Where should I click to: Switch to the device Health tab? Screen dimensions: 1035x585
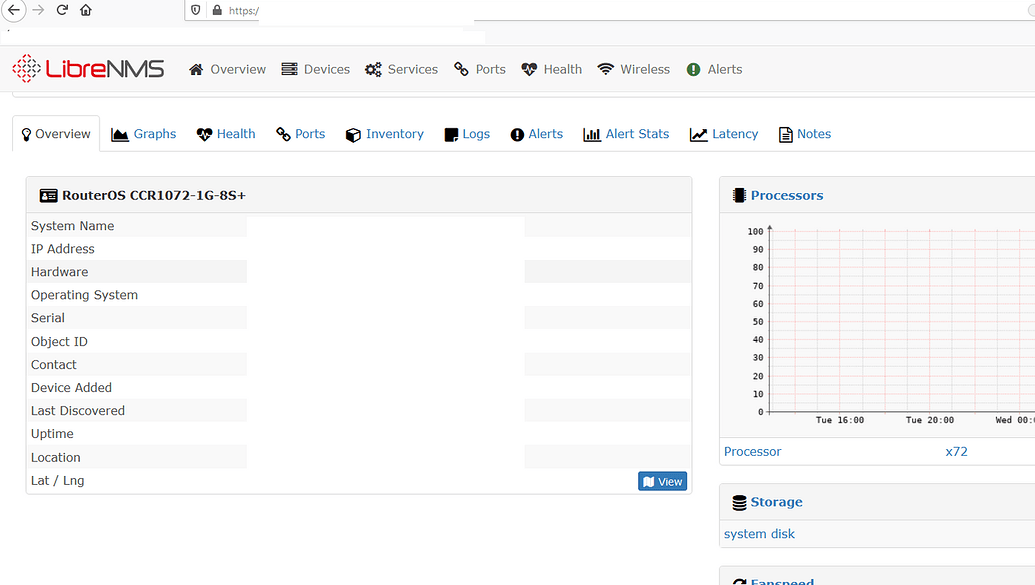click(226, 134)
